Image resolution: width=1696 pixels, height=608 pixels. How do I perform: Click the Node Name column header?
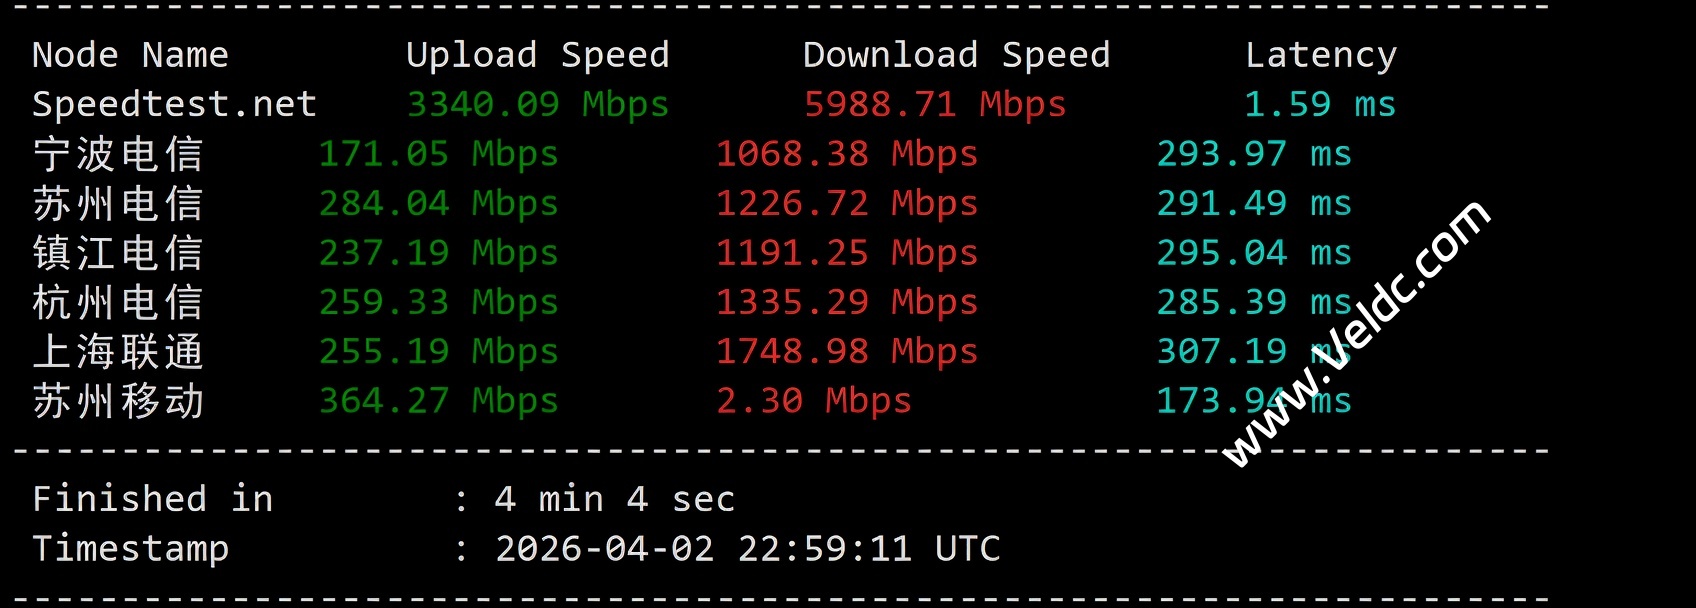[x=130, y=55]
